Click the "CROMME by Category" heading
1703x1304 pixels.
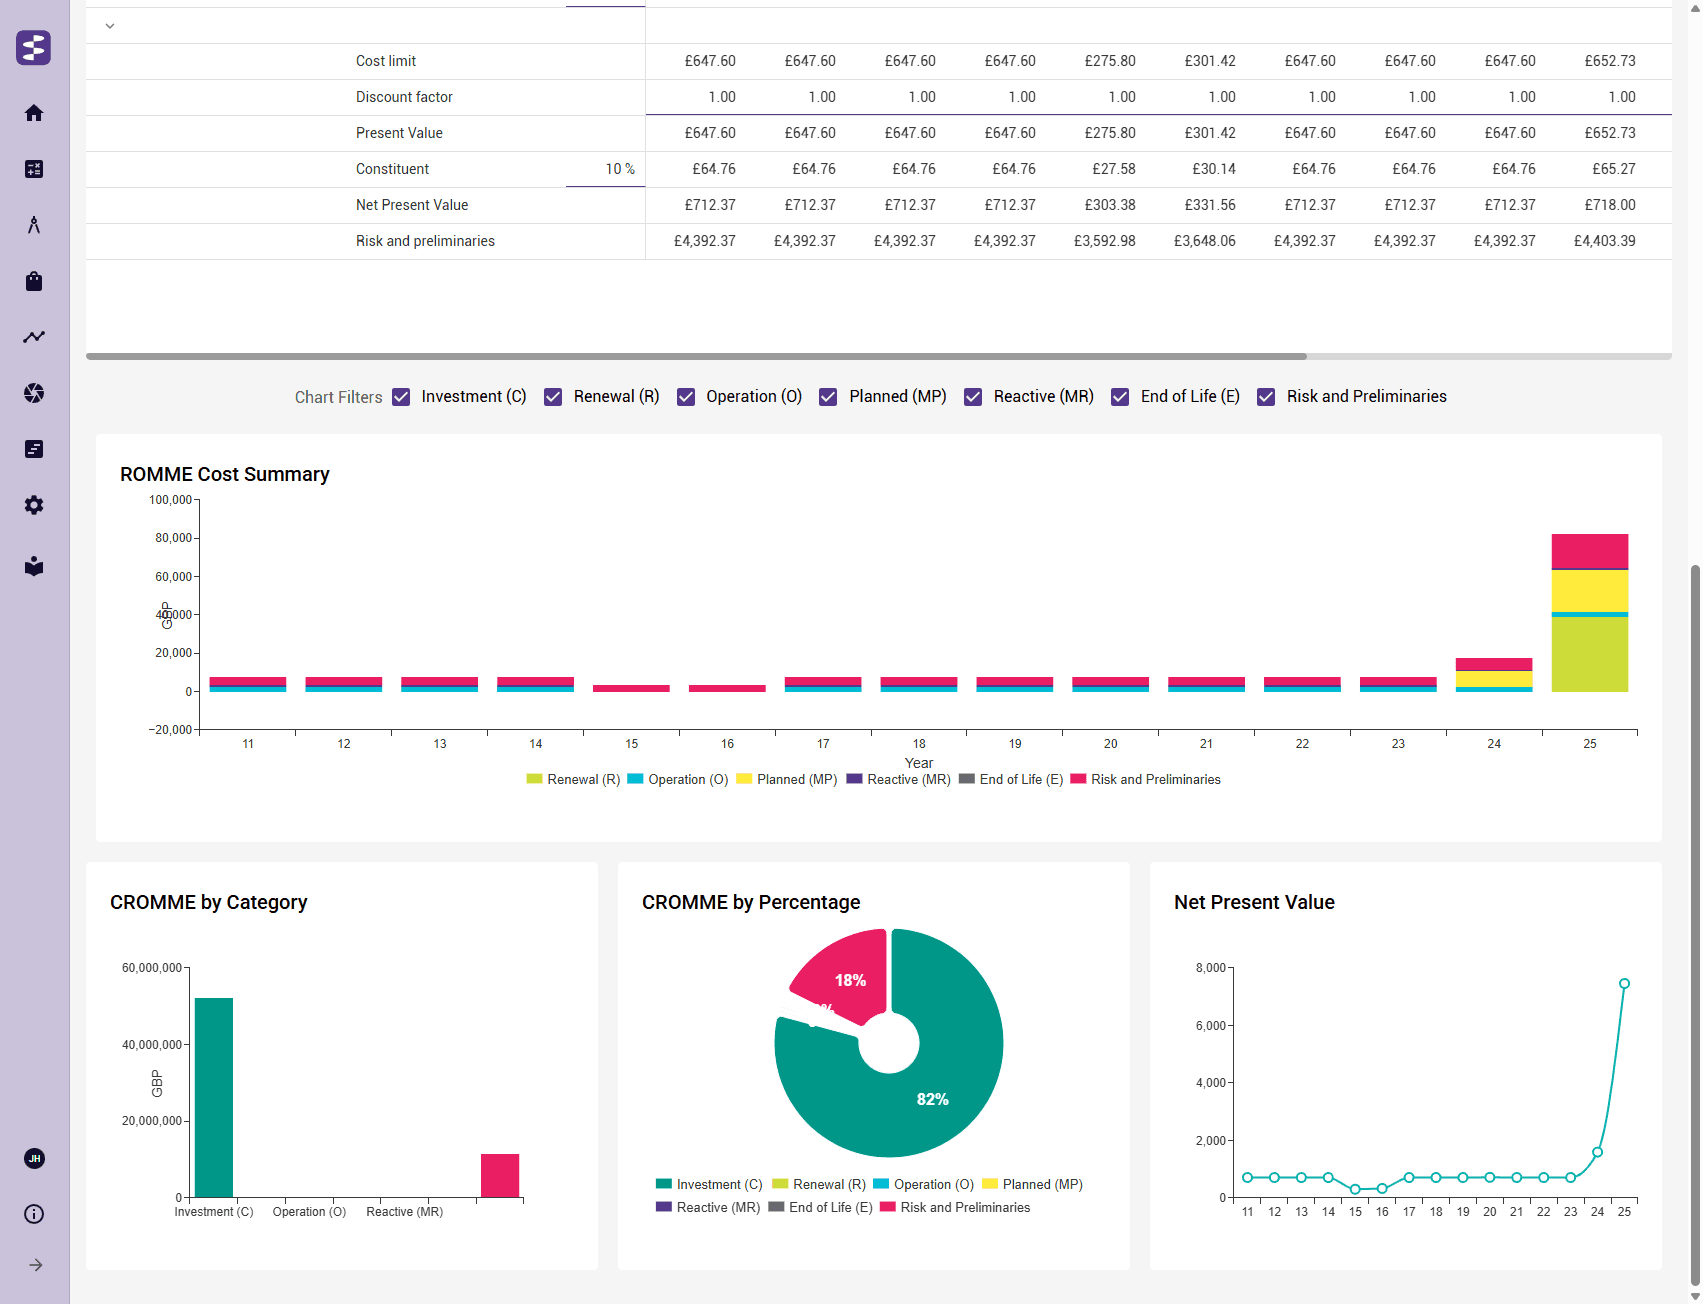pyautogui.click(x=209, y=902)
